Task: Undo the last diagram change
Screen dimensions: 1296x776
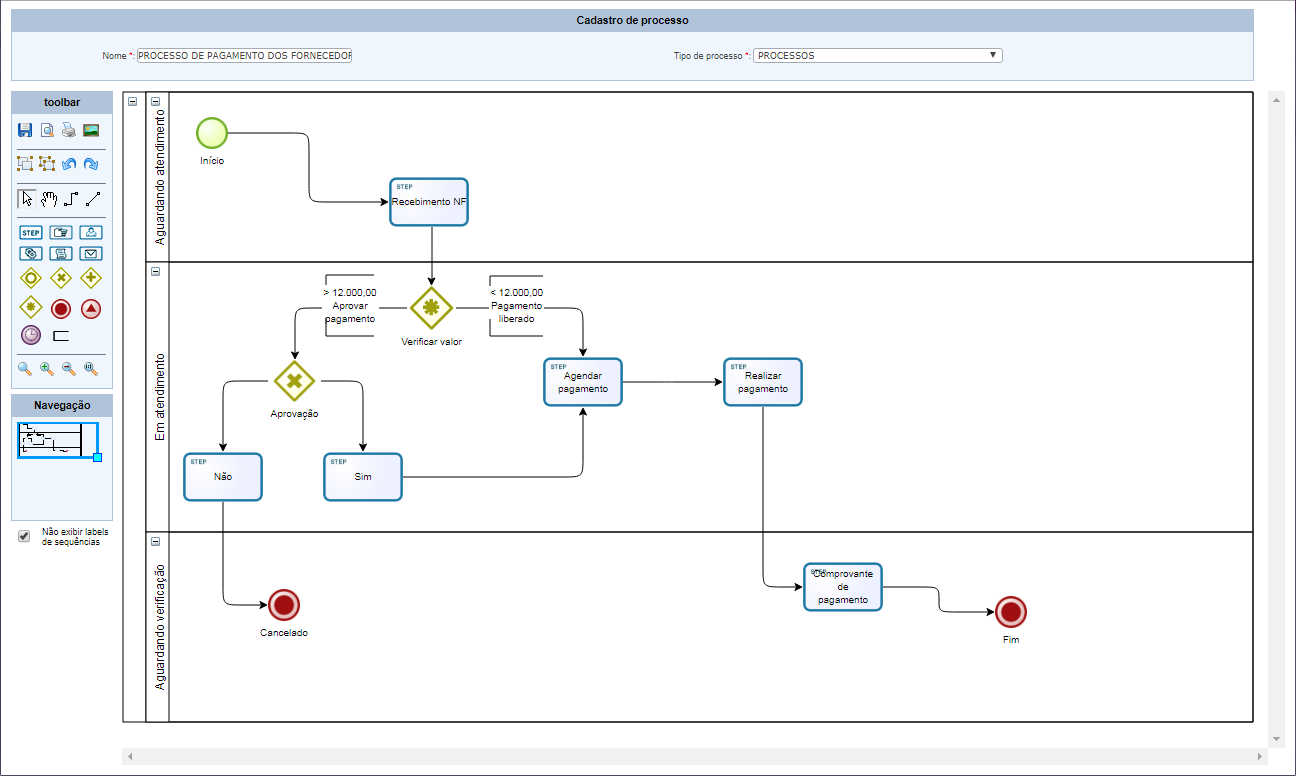Action: [69, 163]
